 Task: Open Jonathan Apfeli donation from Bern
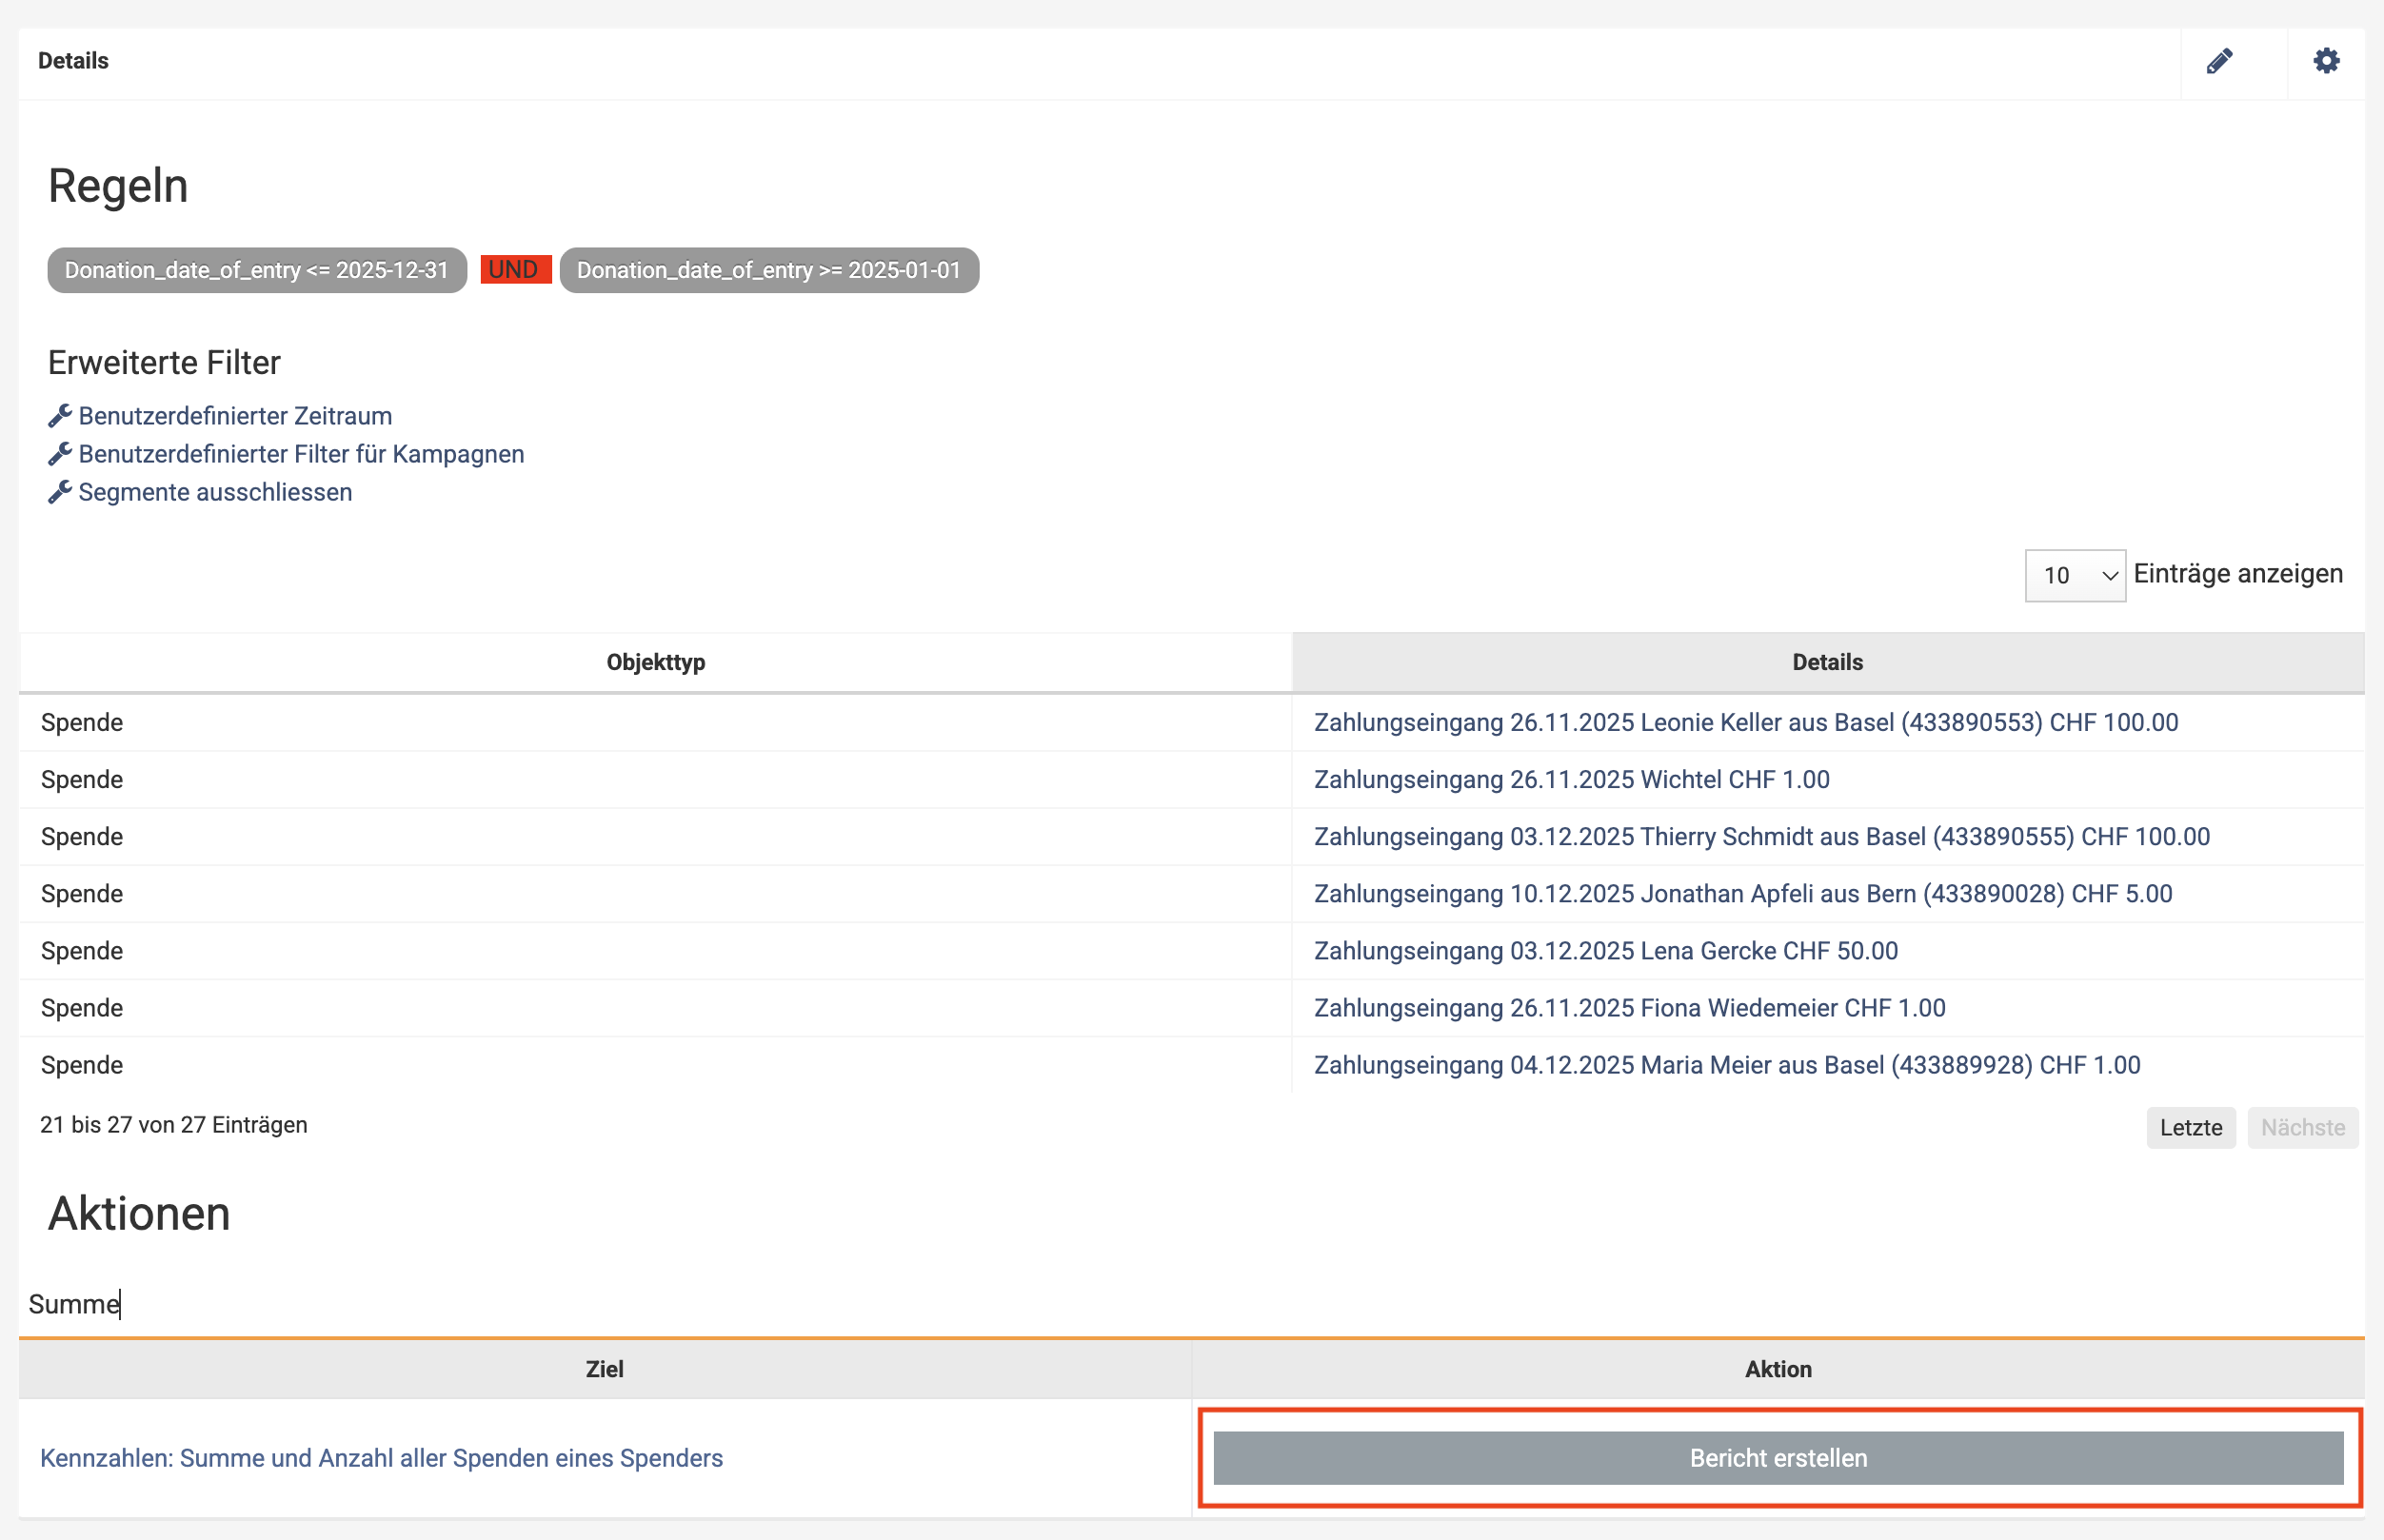tap(1742, 893)
